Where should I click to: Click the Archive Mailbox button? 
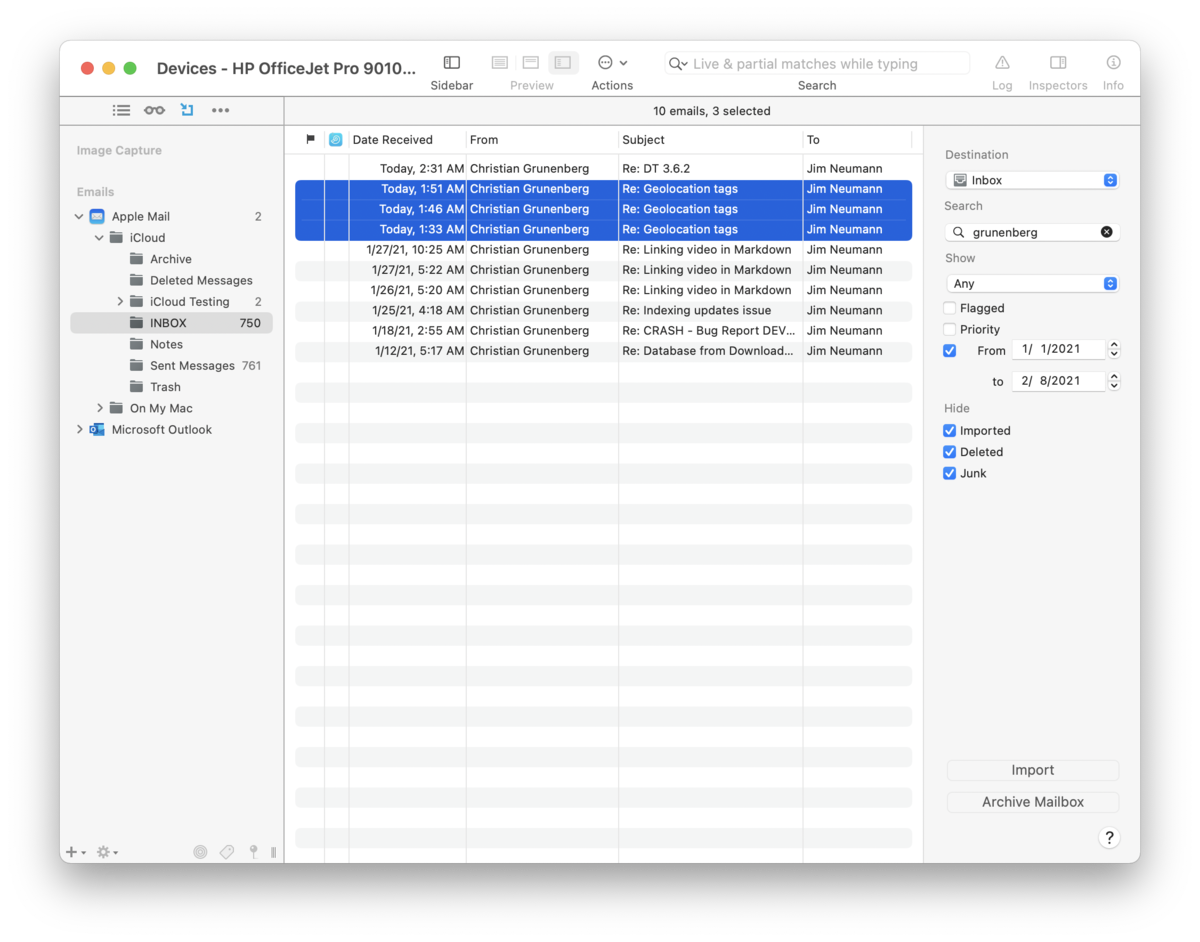click(1032, 802)
